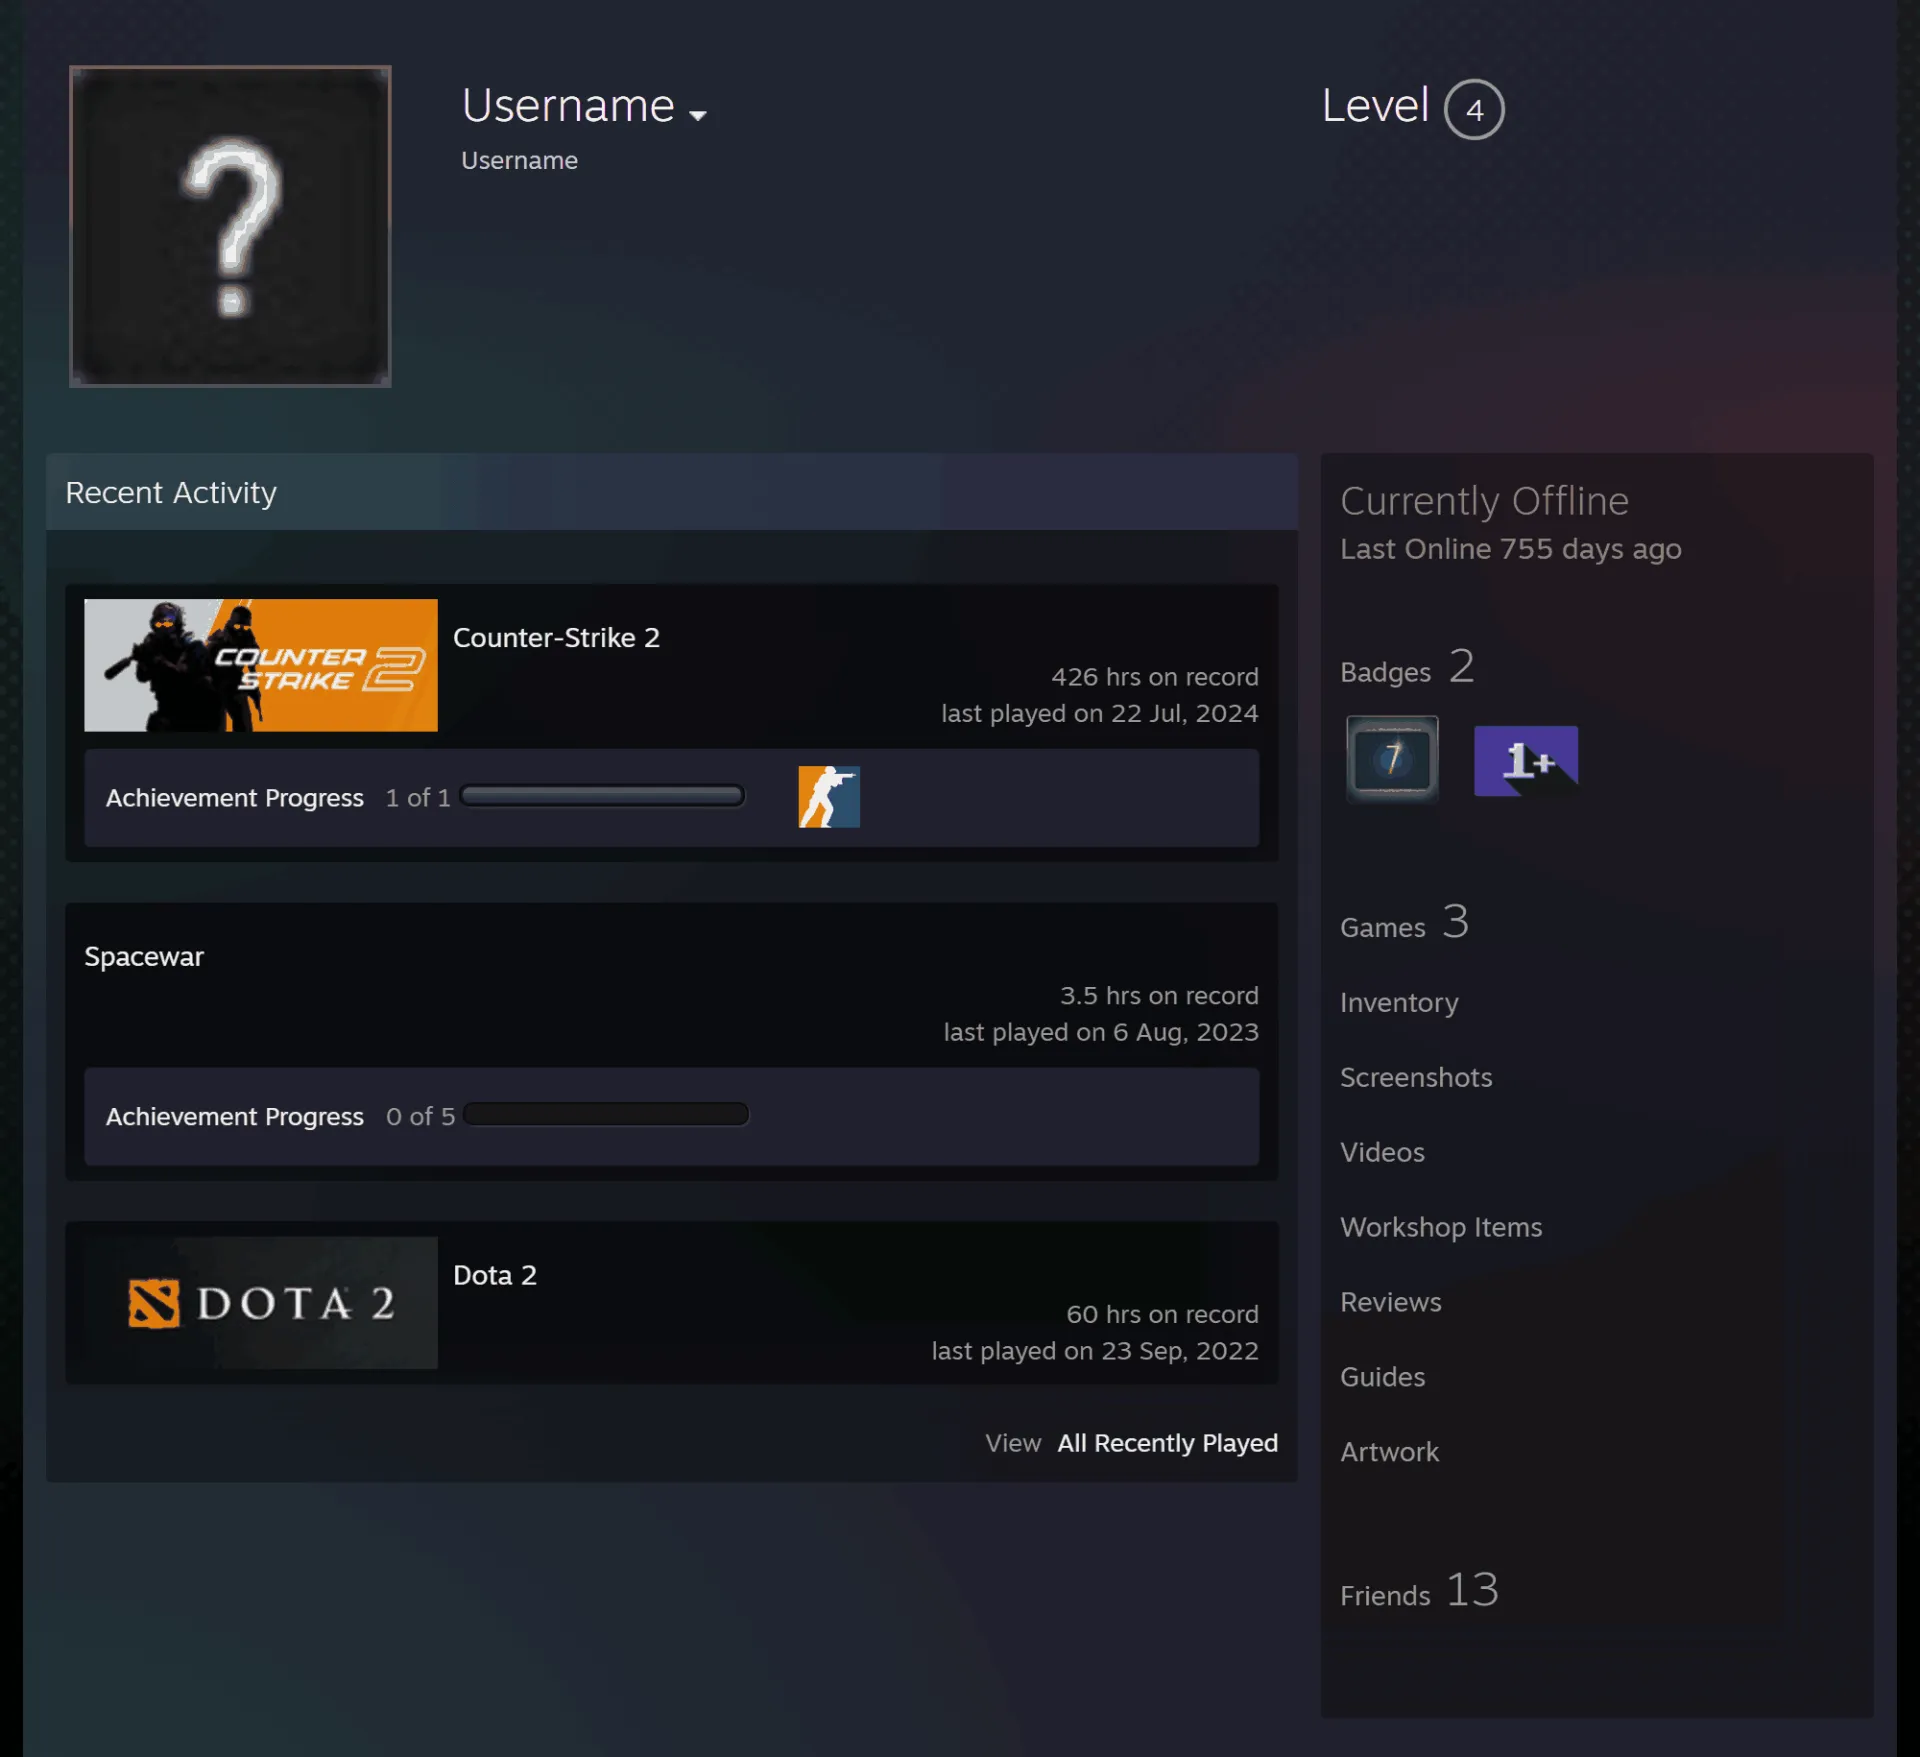This screenshot has width=1920, height=1757.
Task: Open the Screenshots page
Action: [x=1416, y=1077]
